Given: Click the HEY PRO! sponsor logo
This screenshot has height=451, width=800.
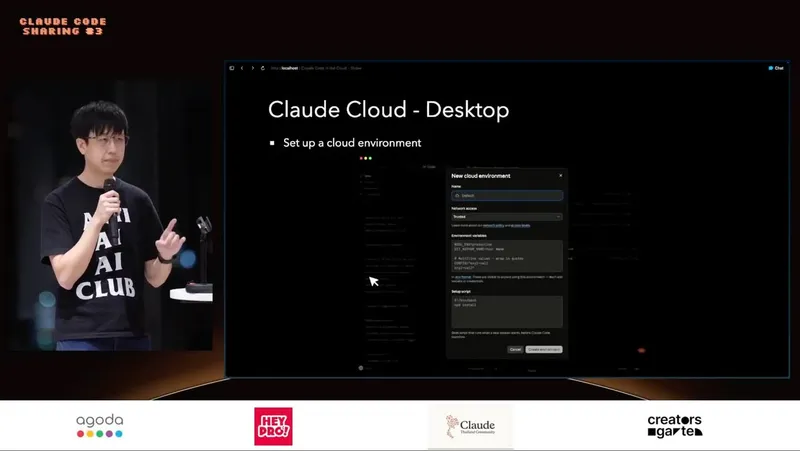Looking at the screenshot, I should [x=273, y=426].
